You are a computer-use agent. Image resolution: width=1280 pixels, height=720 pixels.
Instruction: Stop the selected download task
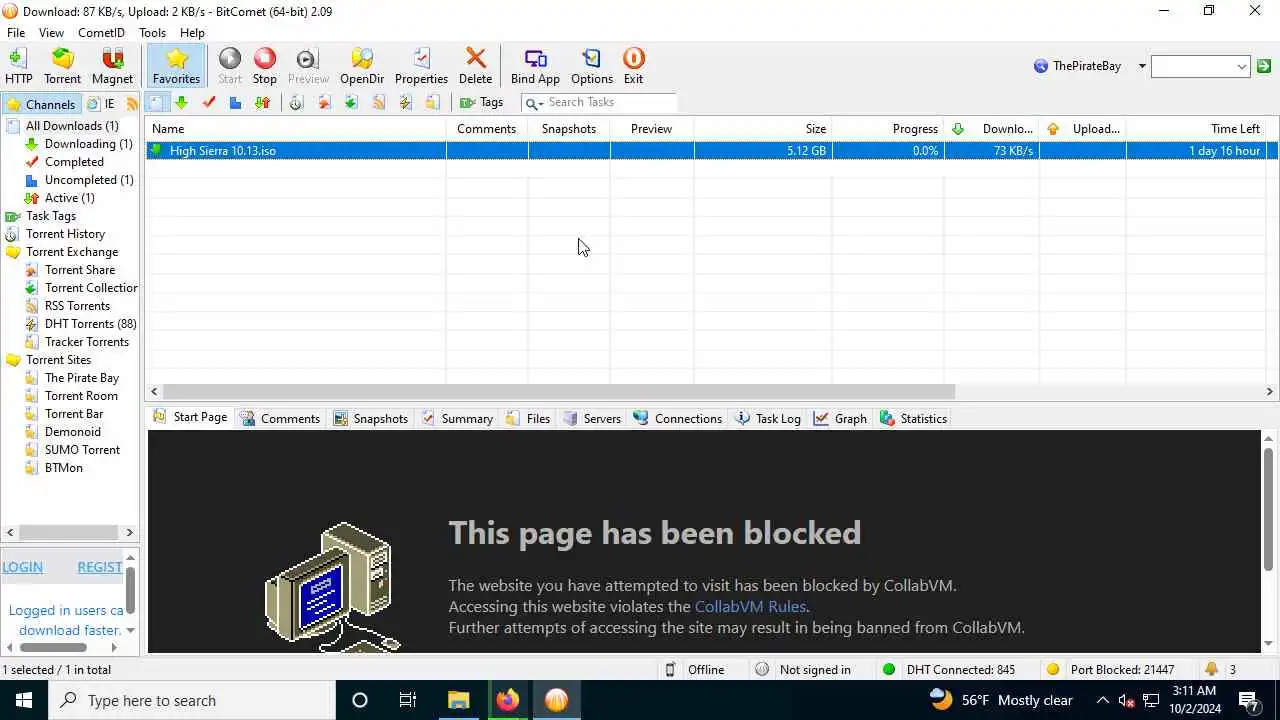click(x=265, y=66)
